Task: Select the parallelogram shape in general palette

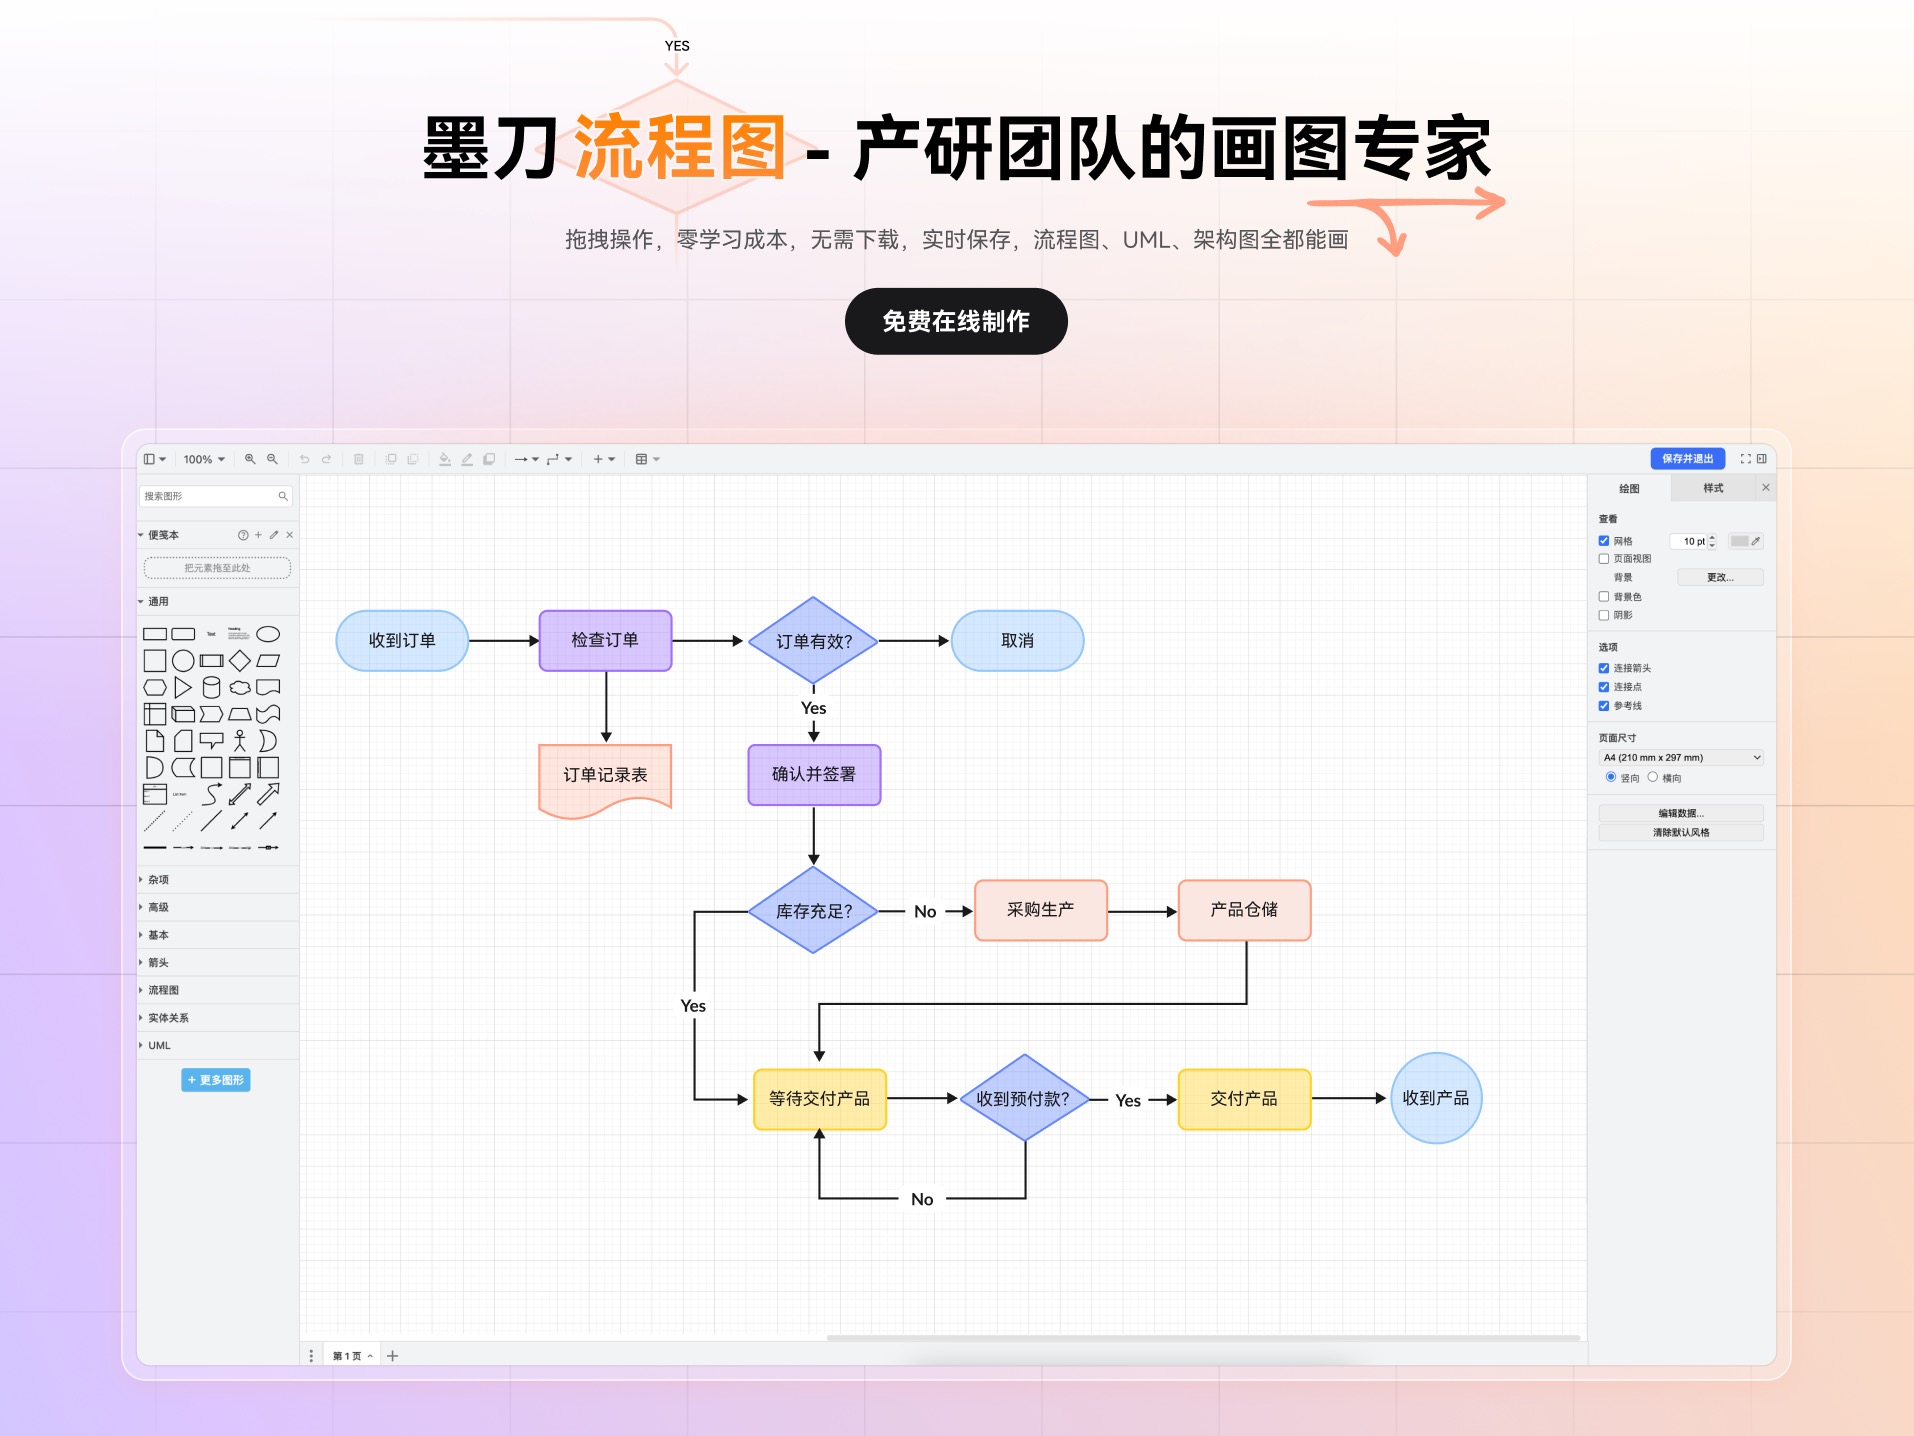Action: 268,661
